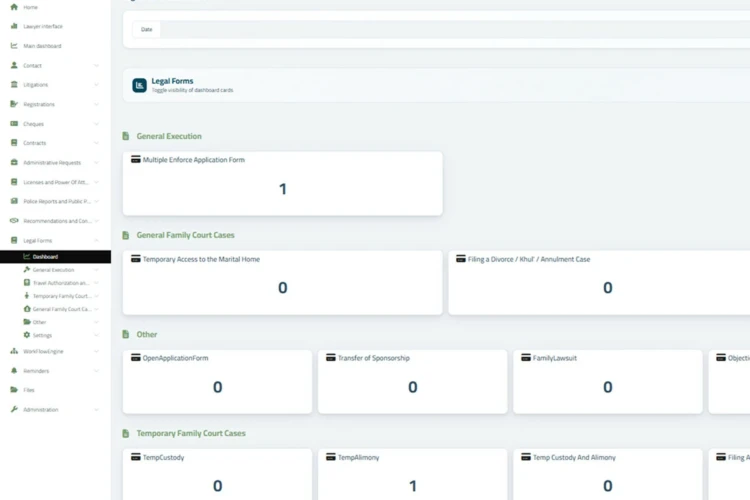The height and width of the screenshot is (500, 750).
Task: Open the Filing a Divorce / Khul' / Annulment card
Action: [599, 283]
